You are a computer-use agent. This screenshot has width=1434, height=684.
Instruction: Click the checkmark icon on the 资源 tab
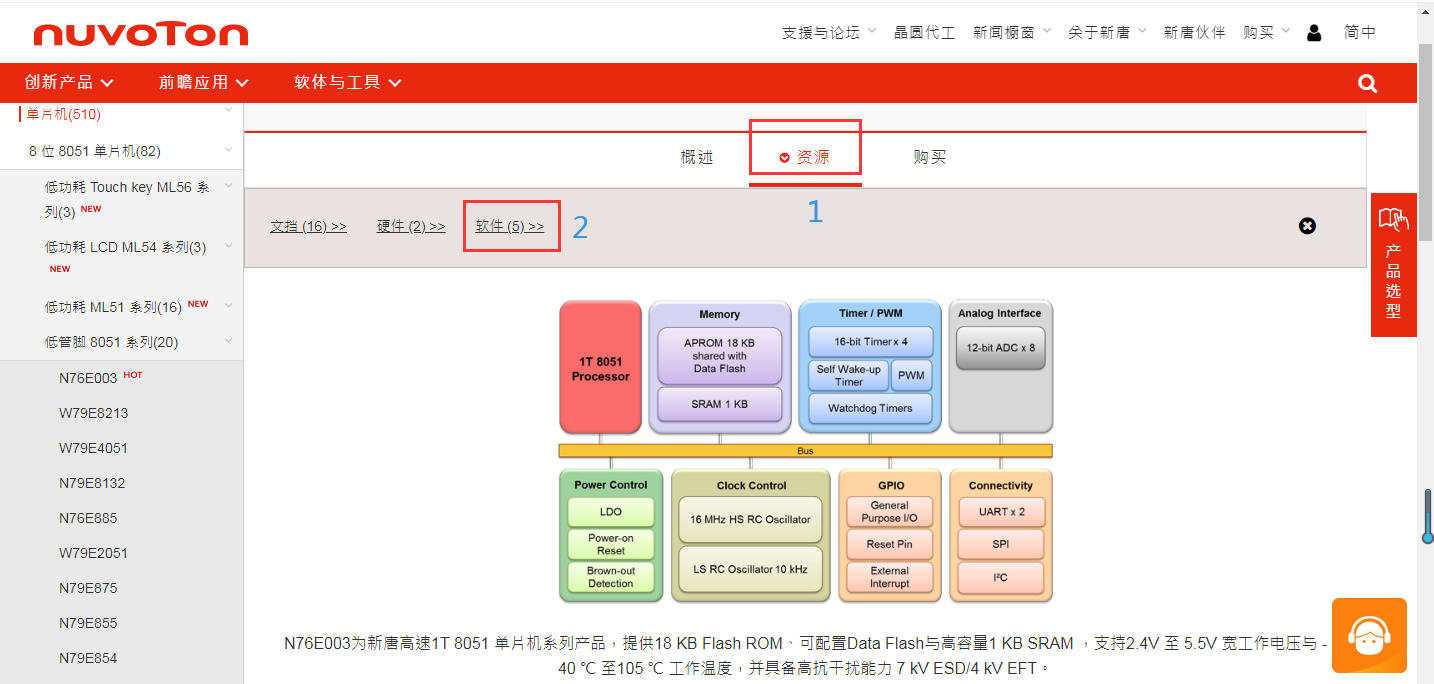coord(784,156)
